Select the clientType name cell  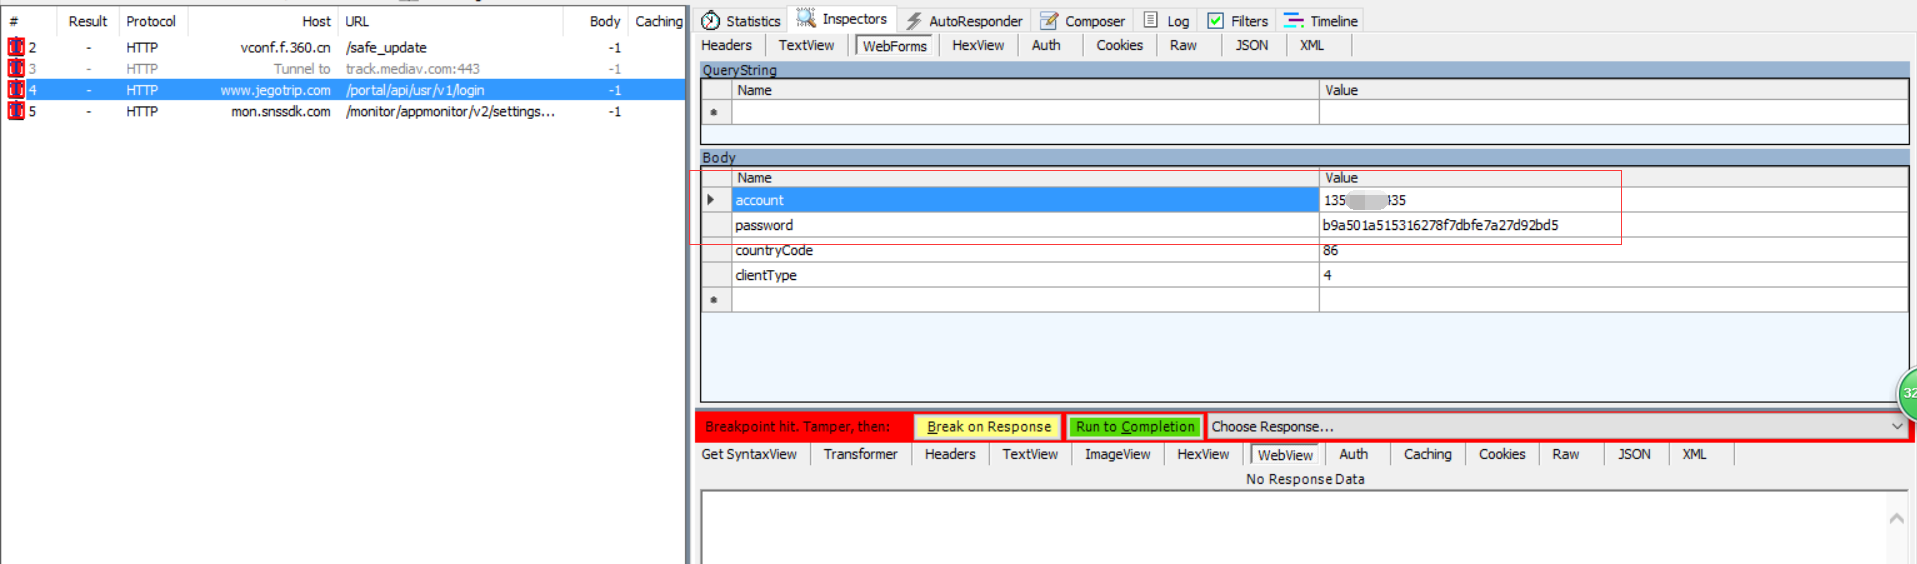[x=1025, y=275]
